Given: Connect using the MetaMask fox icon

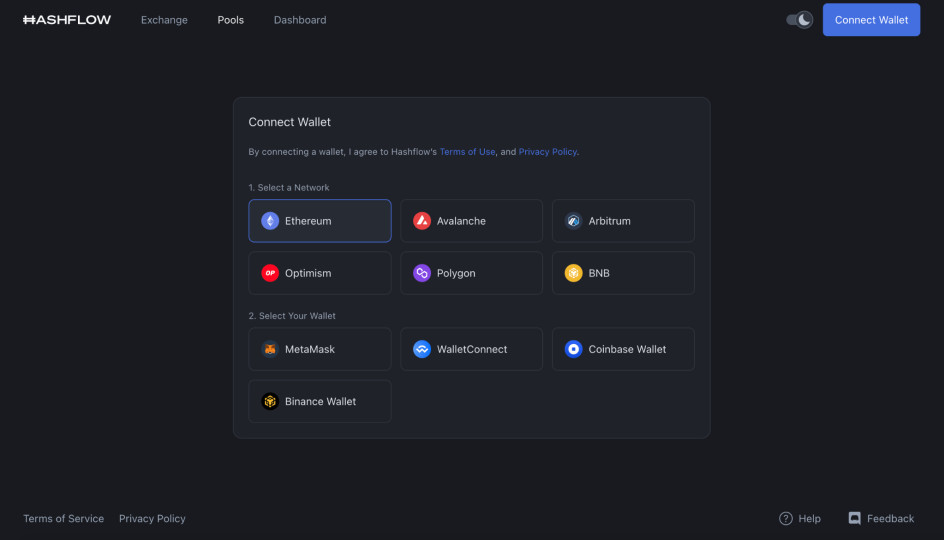Looking at the screenshot, I should 270,349.
